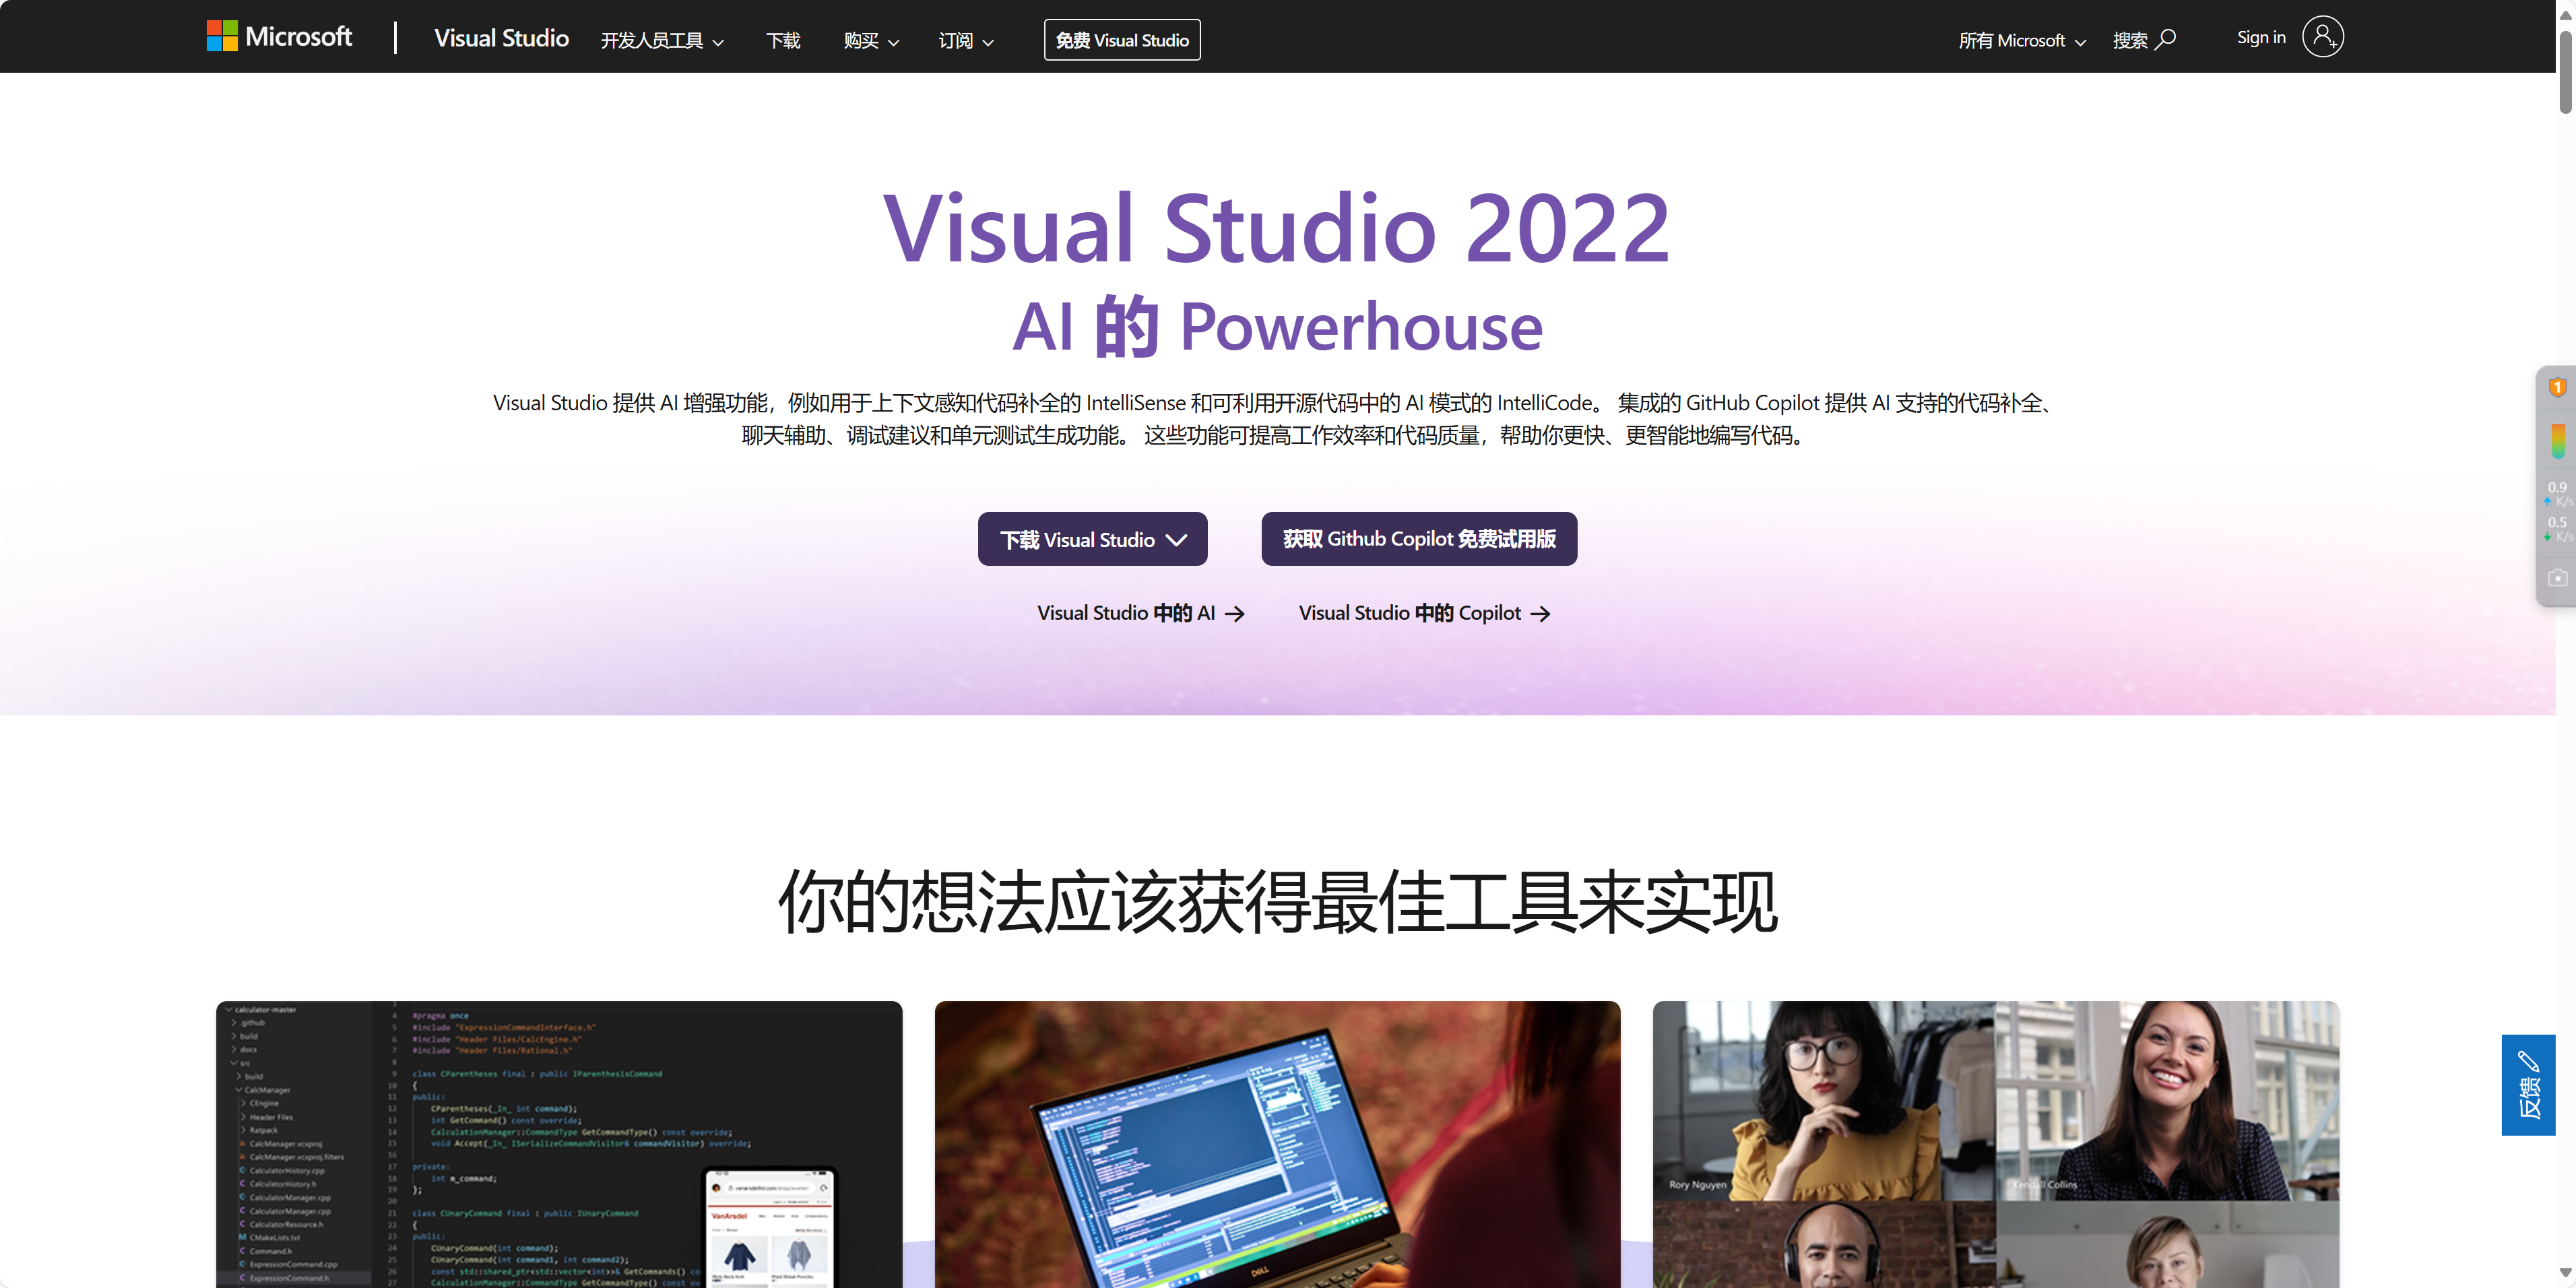This screenshot has width=2576, height=1288.
Task: Click 免费 Visual Studio button
Action: point(1122,40)
